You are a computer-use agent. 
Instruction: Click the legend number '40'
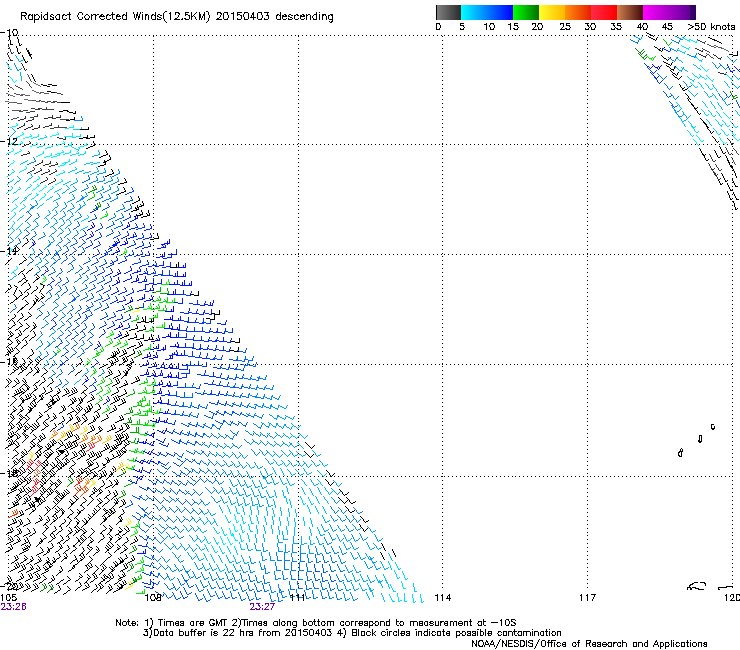click(642, 27)
